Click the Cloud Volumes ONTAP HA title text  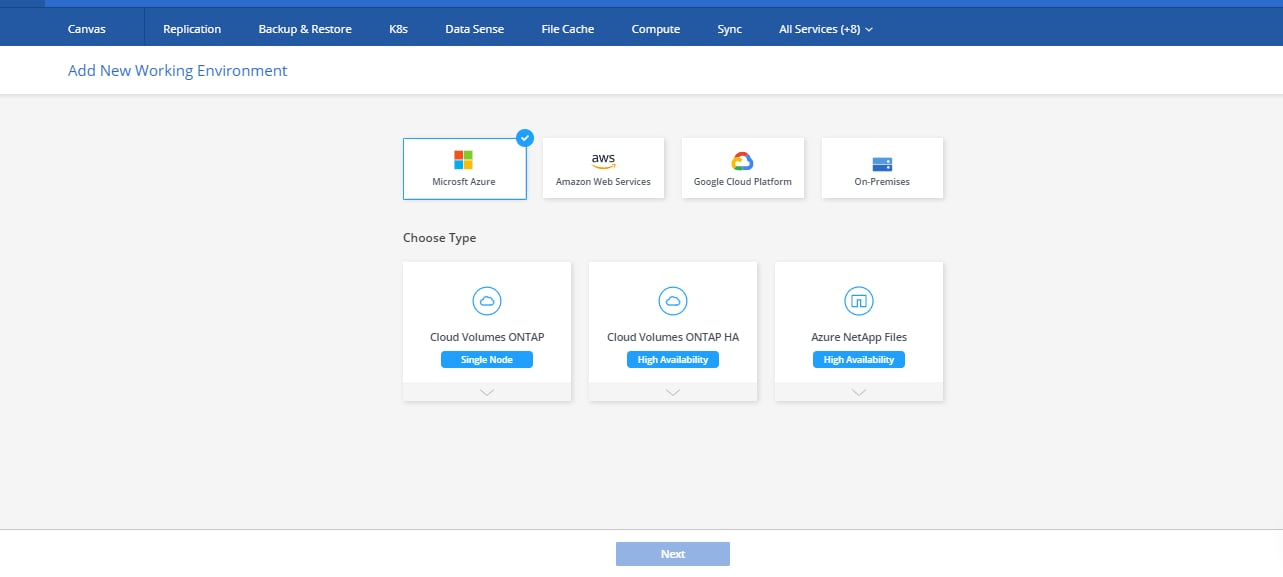[673, 337]
